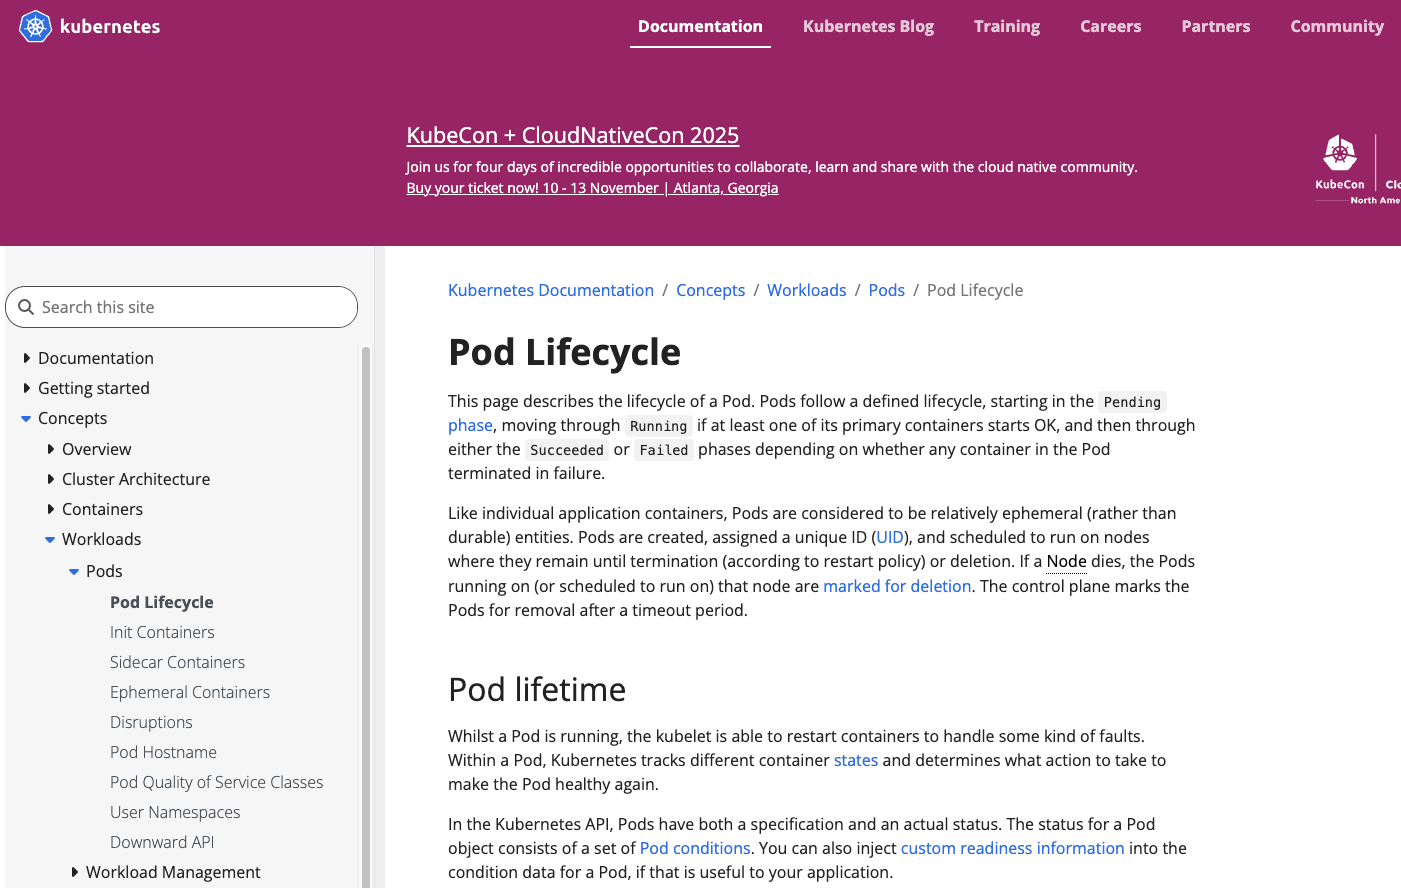Click the Workloads label in sidebar tree
The height and width of the screenshot is (888, 1401).
101,539
